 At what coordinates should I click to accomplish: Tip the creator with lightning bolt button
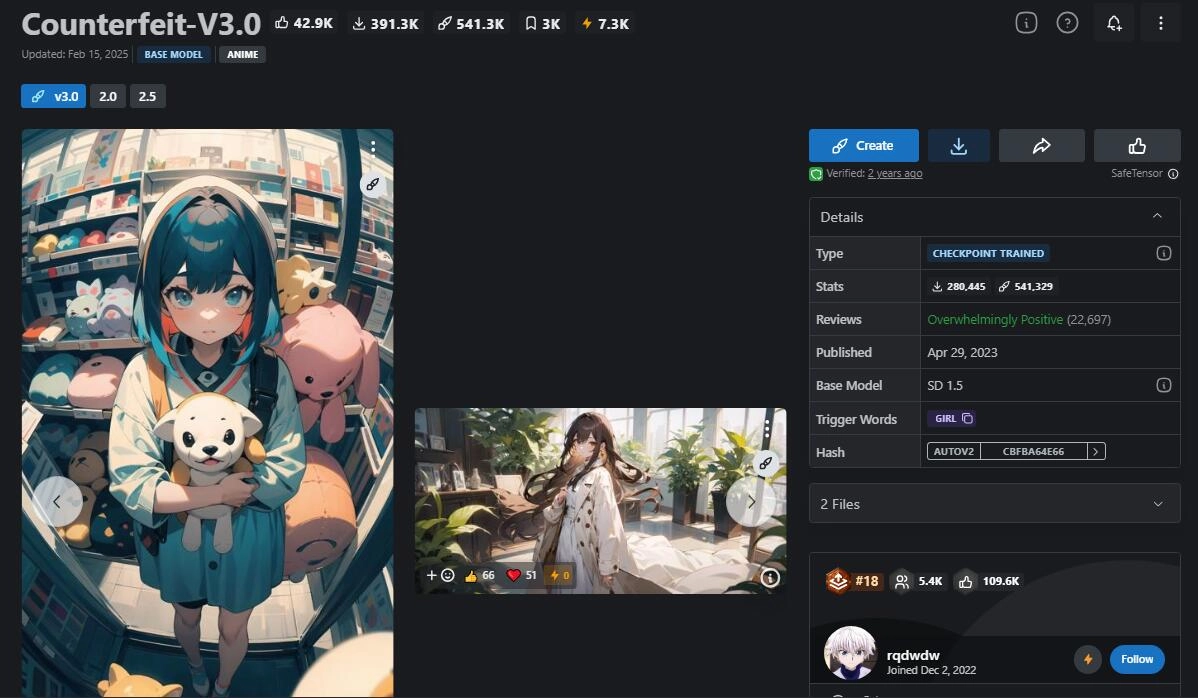click(x=1087, y=659)
